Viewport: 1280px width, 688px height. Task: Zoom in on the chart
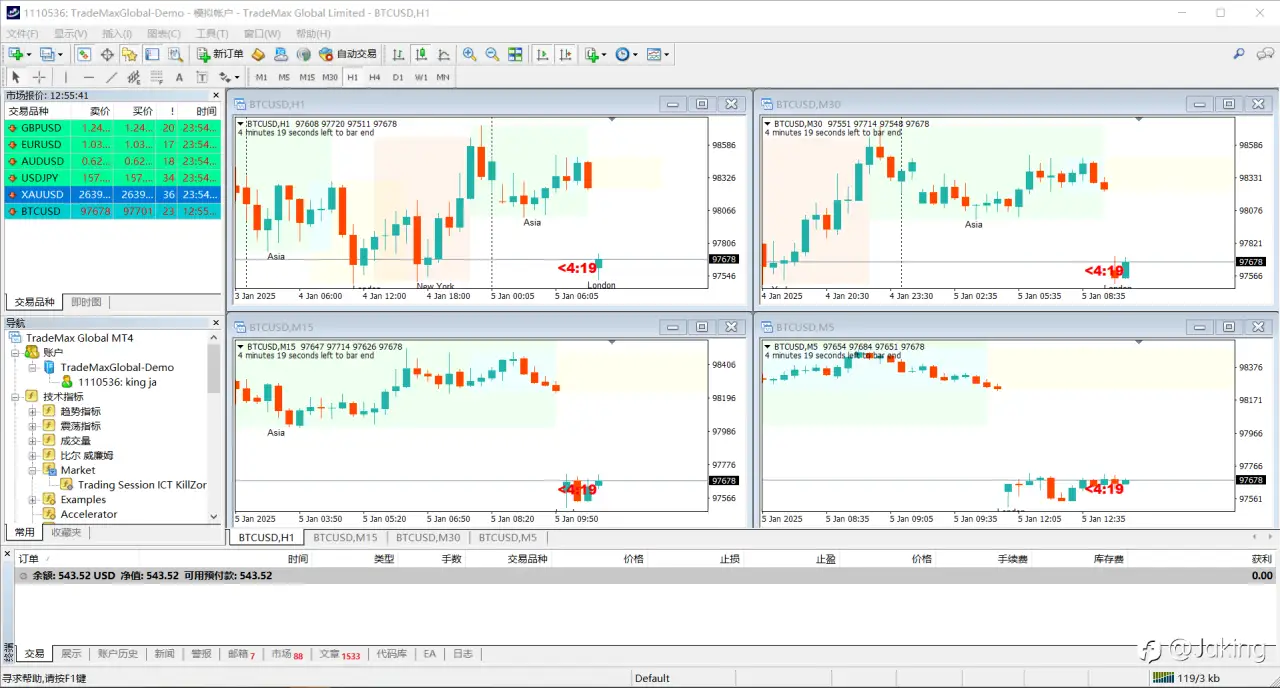coord(469,54)
